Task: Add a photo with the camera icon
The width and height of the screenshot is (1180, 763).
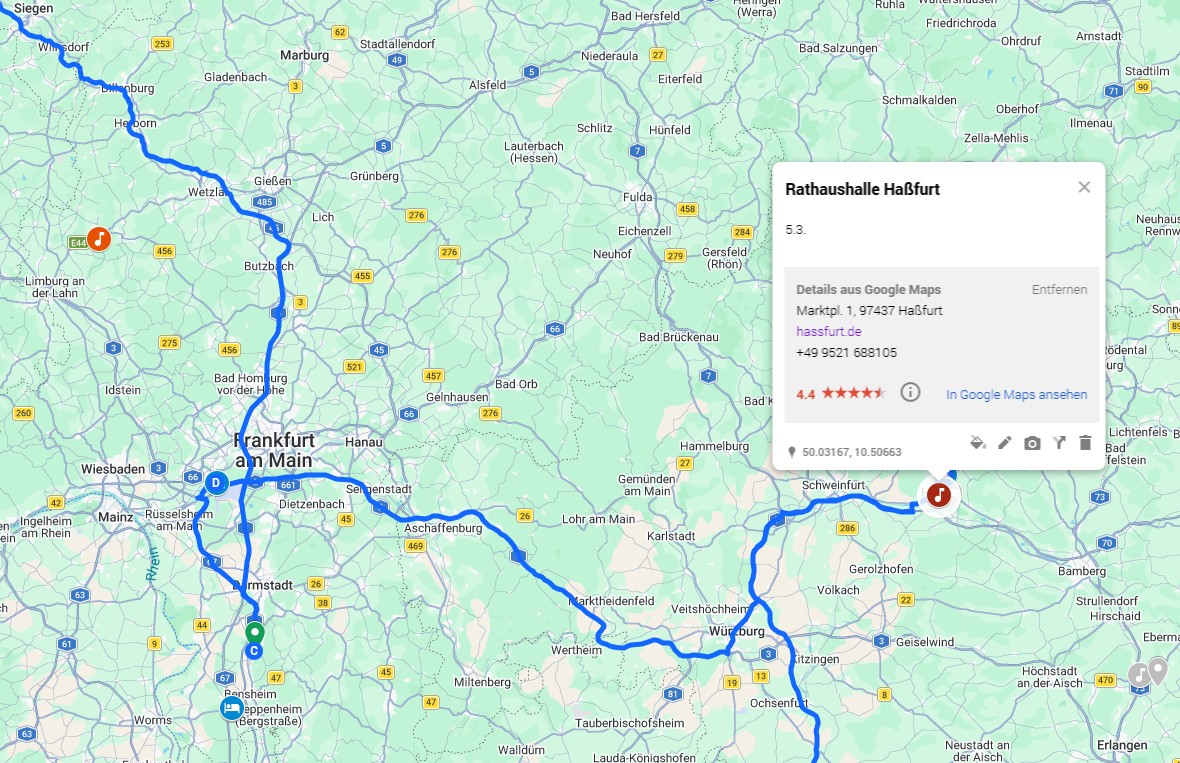Action: [x=1032, y=443]
